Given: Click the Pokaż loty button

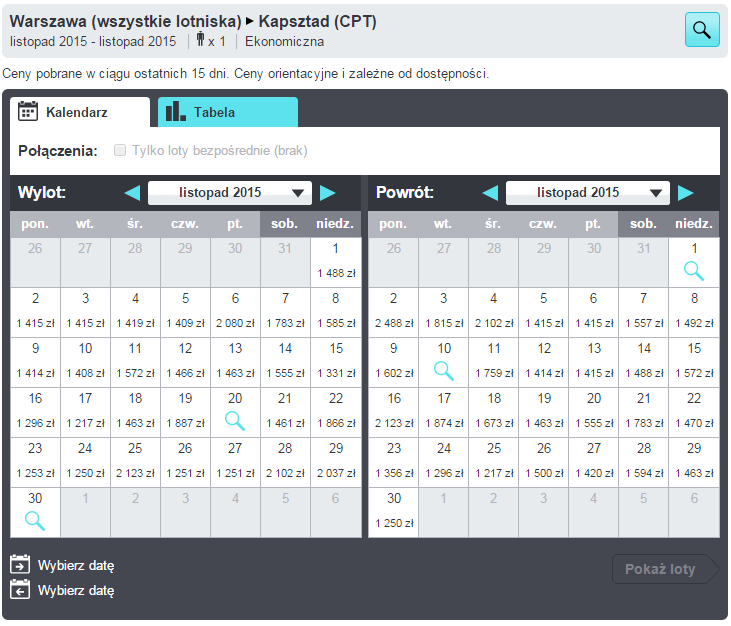Looking at the screenshot, I should (x=666, y=569).
